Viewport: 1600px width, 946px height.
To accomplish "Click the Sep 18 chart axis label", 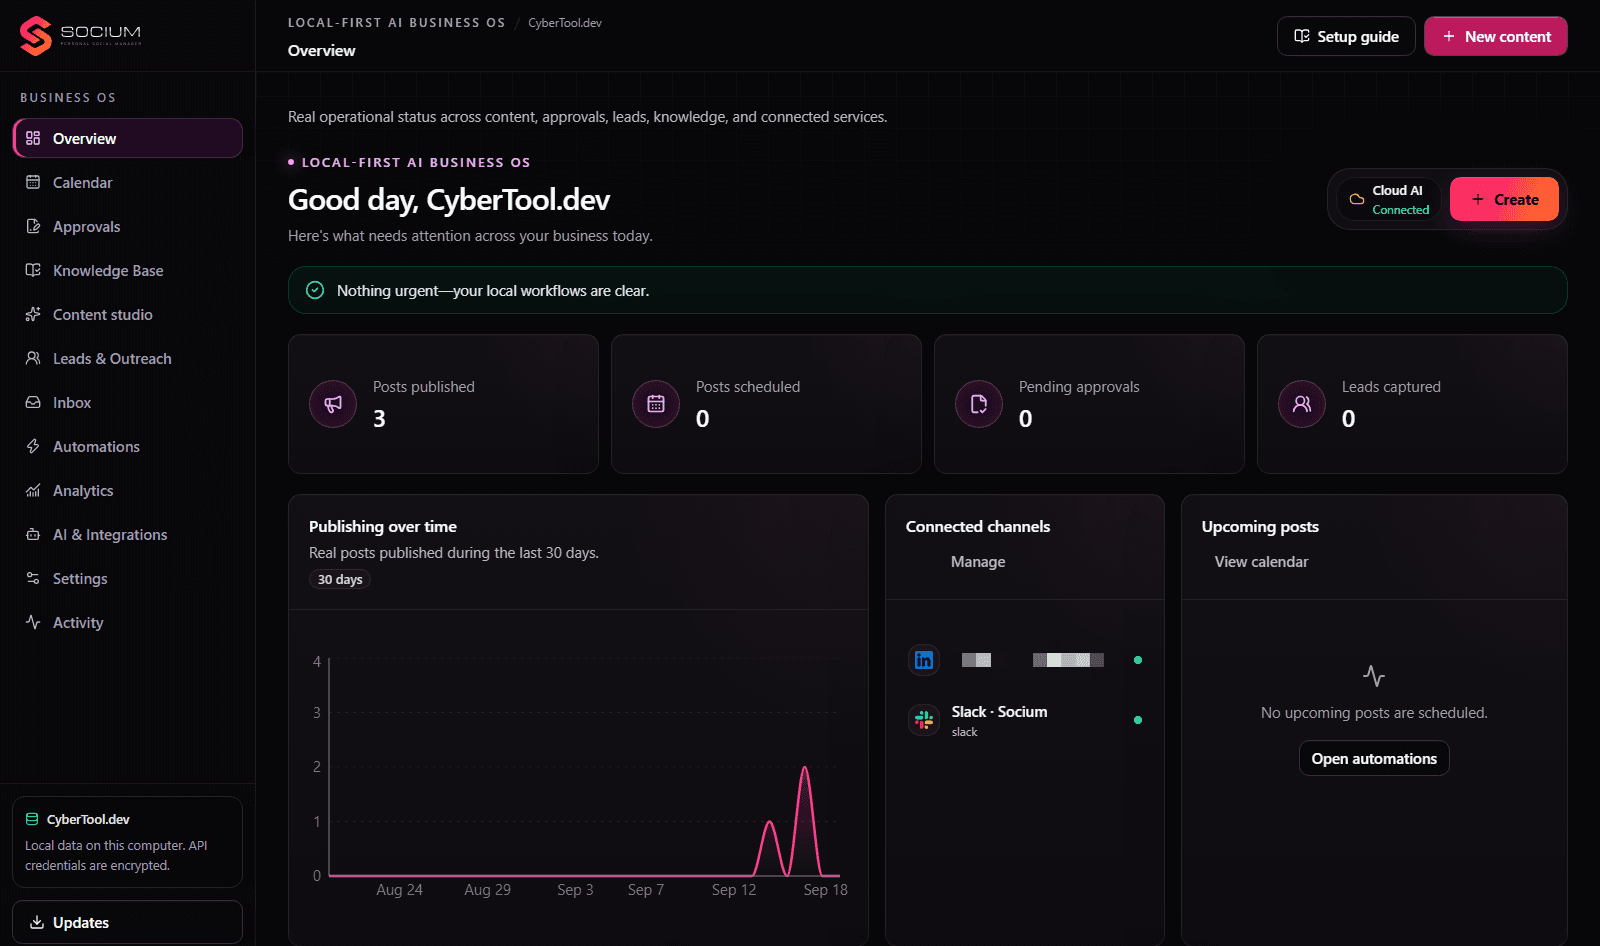I will click(825, 890).
